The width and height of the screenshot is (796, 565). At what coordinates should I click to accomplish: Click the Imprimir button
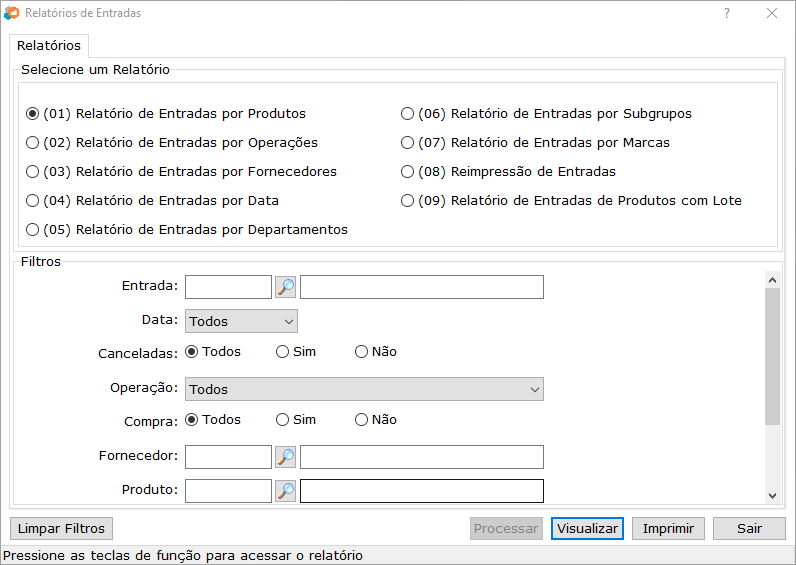click(668, 528)
